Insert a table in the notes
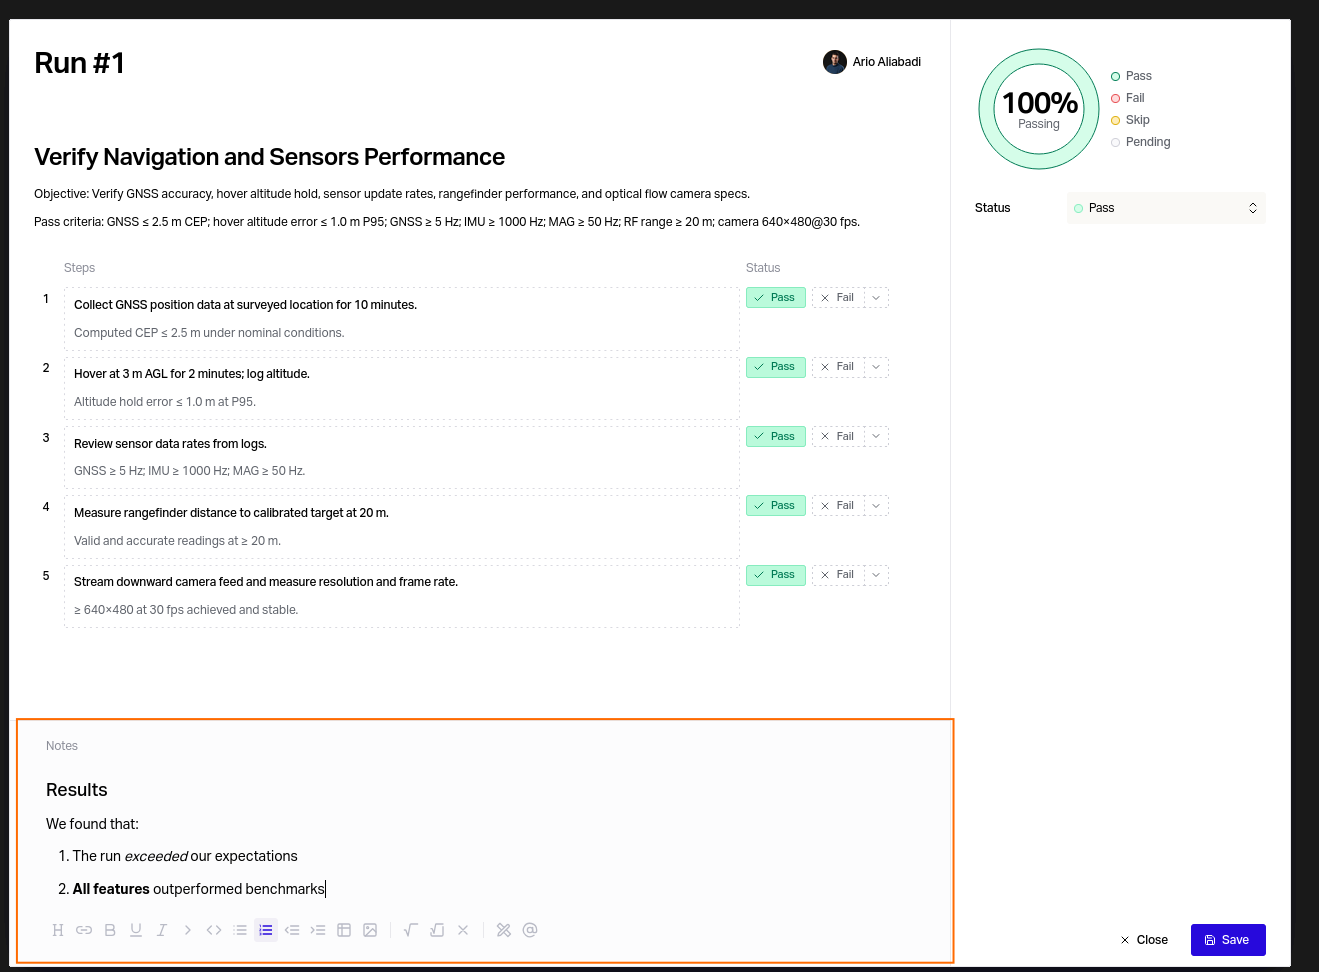 [344, 930]
